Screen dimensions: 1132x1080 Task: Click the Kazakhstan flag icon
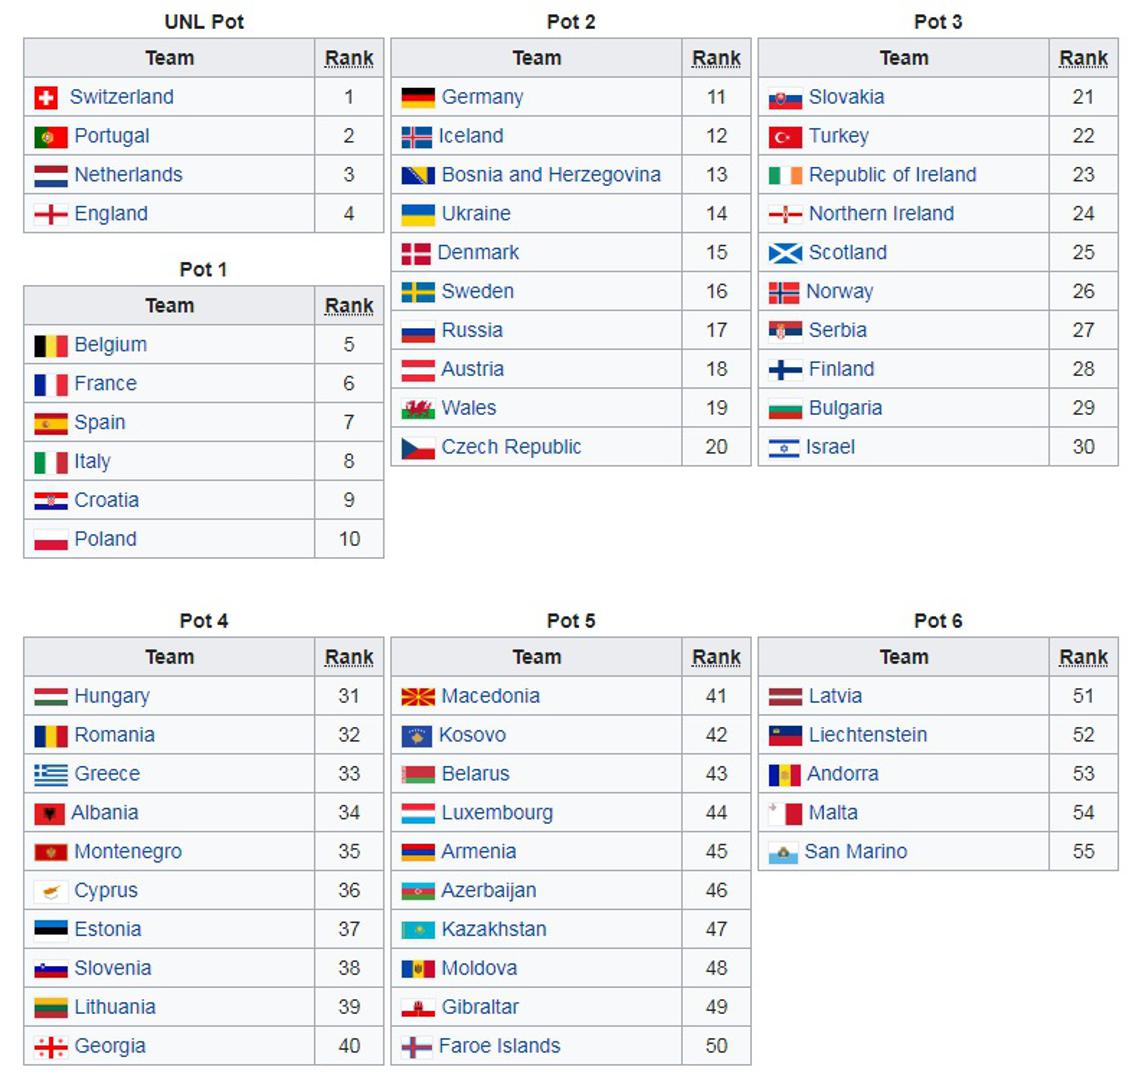(x=418, y=930)
